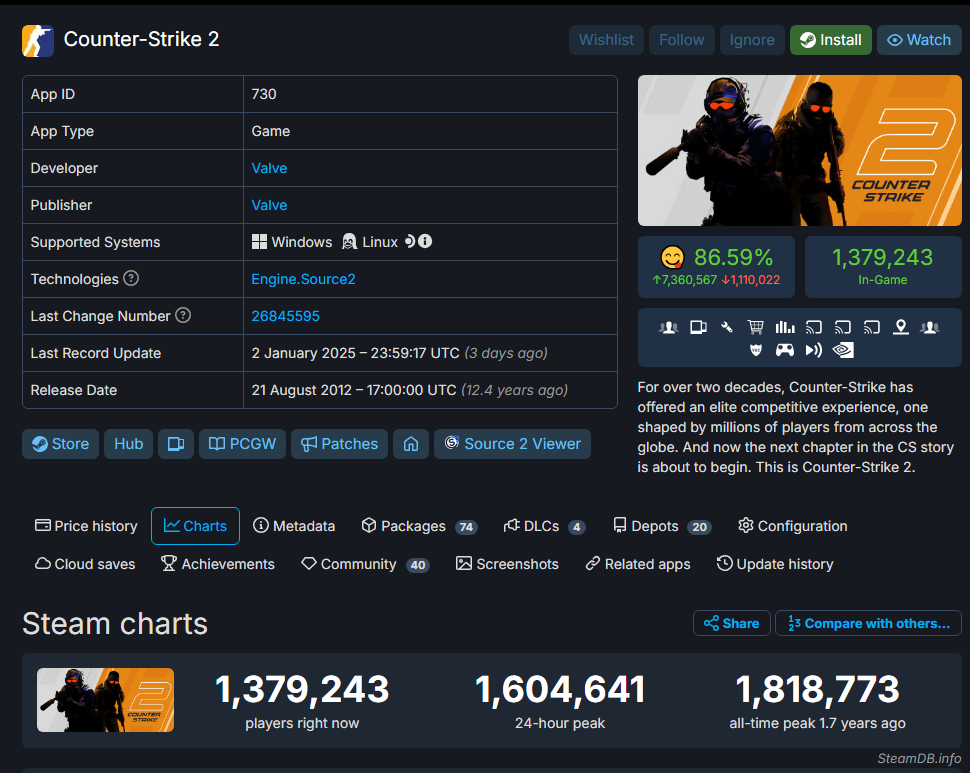Click the Watch button
This screenshot has height=773, width=970.
click(919, 40)
